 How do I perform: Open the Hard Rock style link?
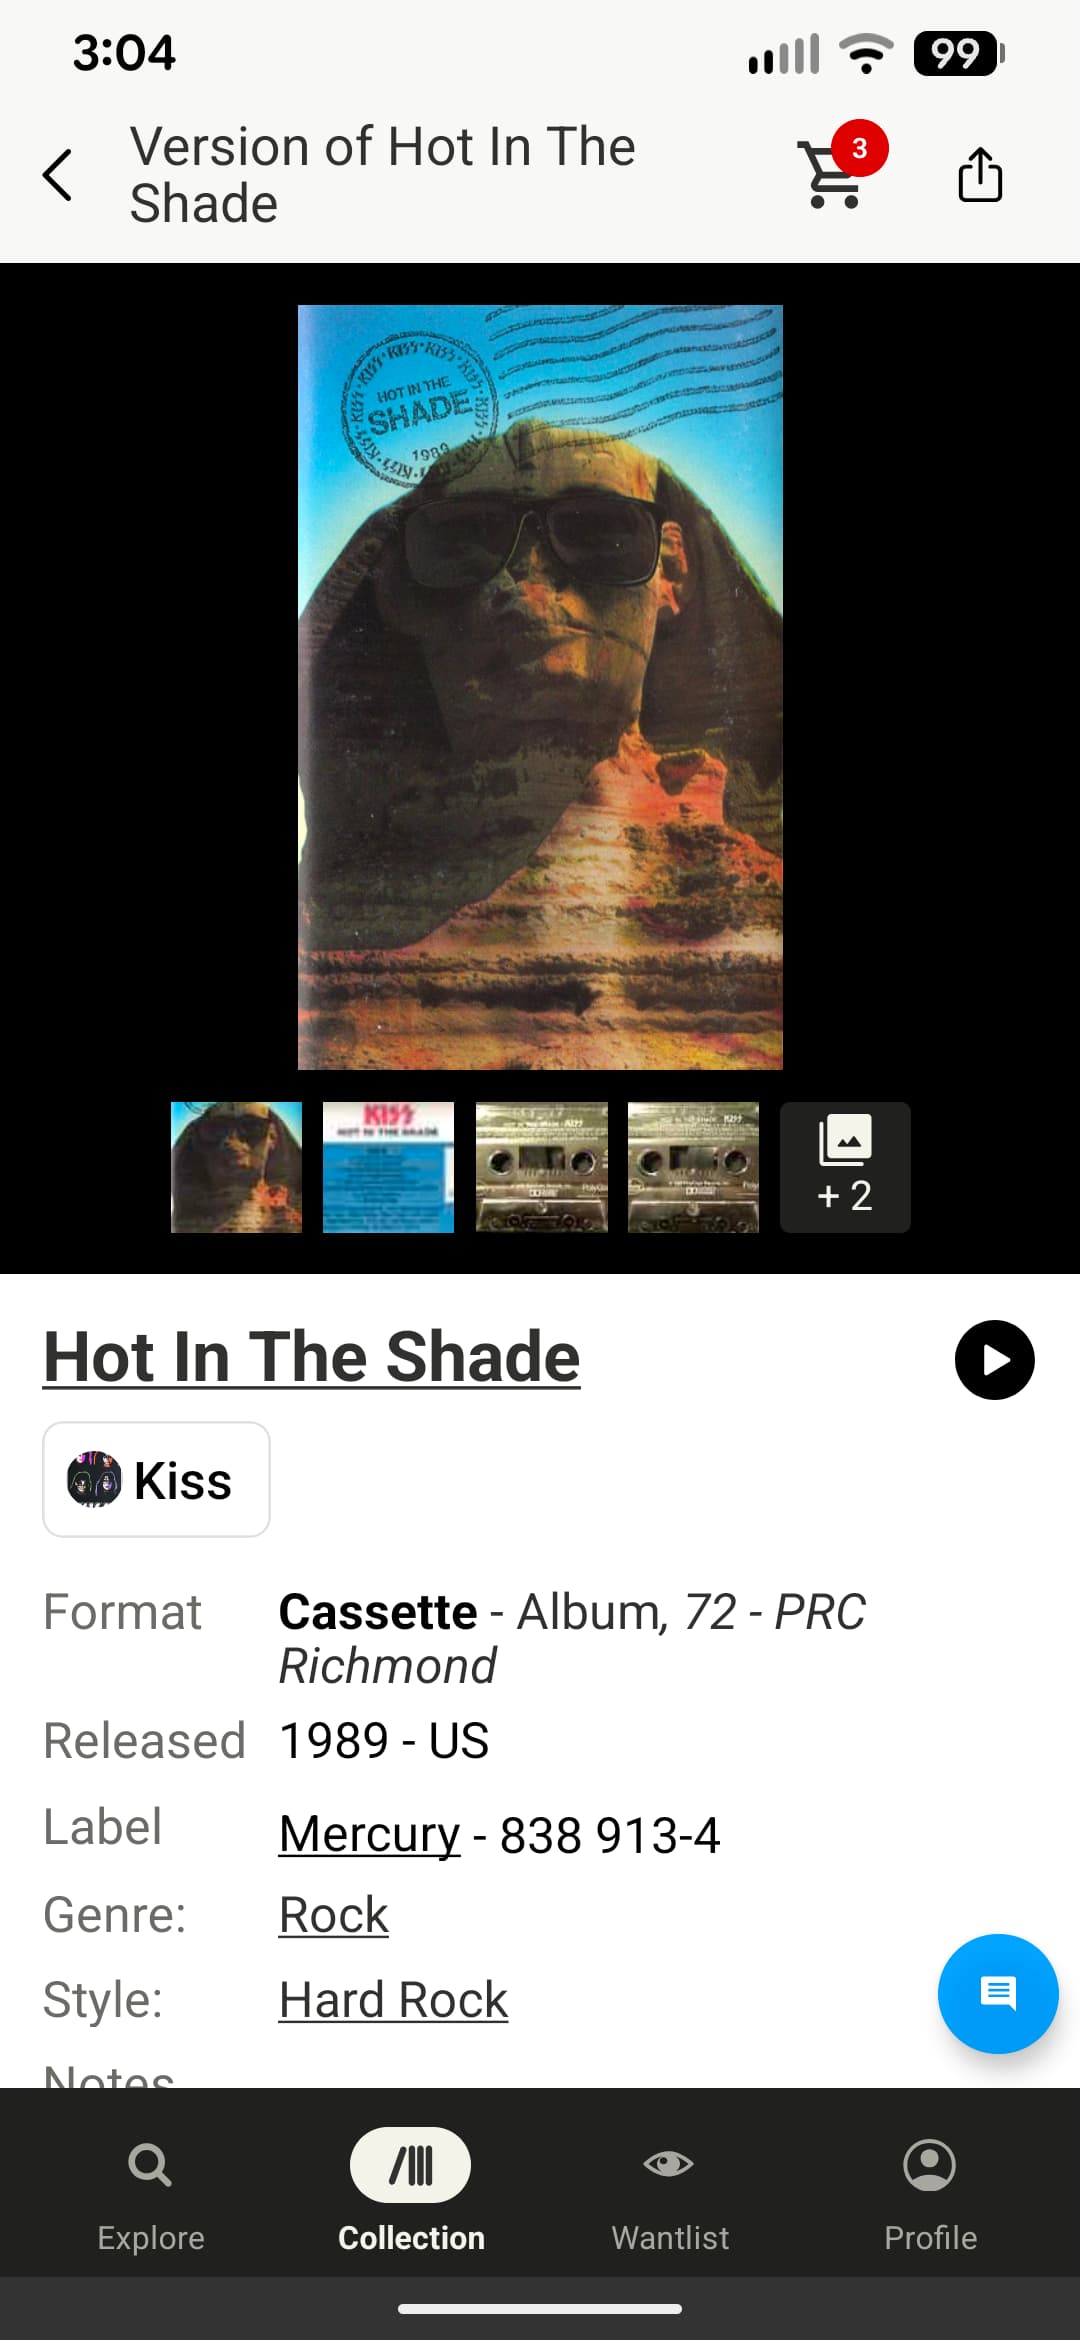coord(393,2000)
